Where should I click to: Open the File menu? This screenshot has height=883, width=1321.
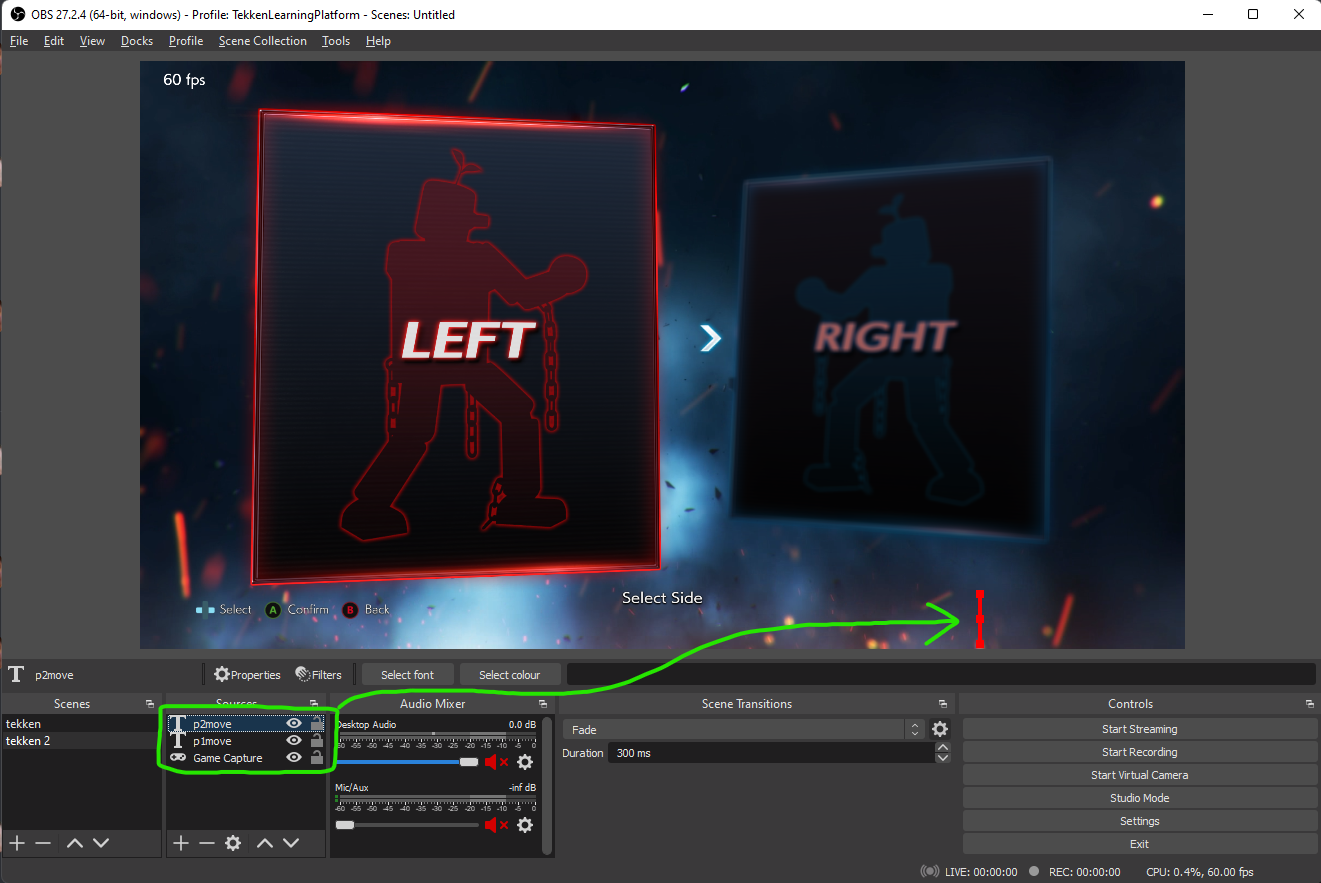click(x=19, y=41)
